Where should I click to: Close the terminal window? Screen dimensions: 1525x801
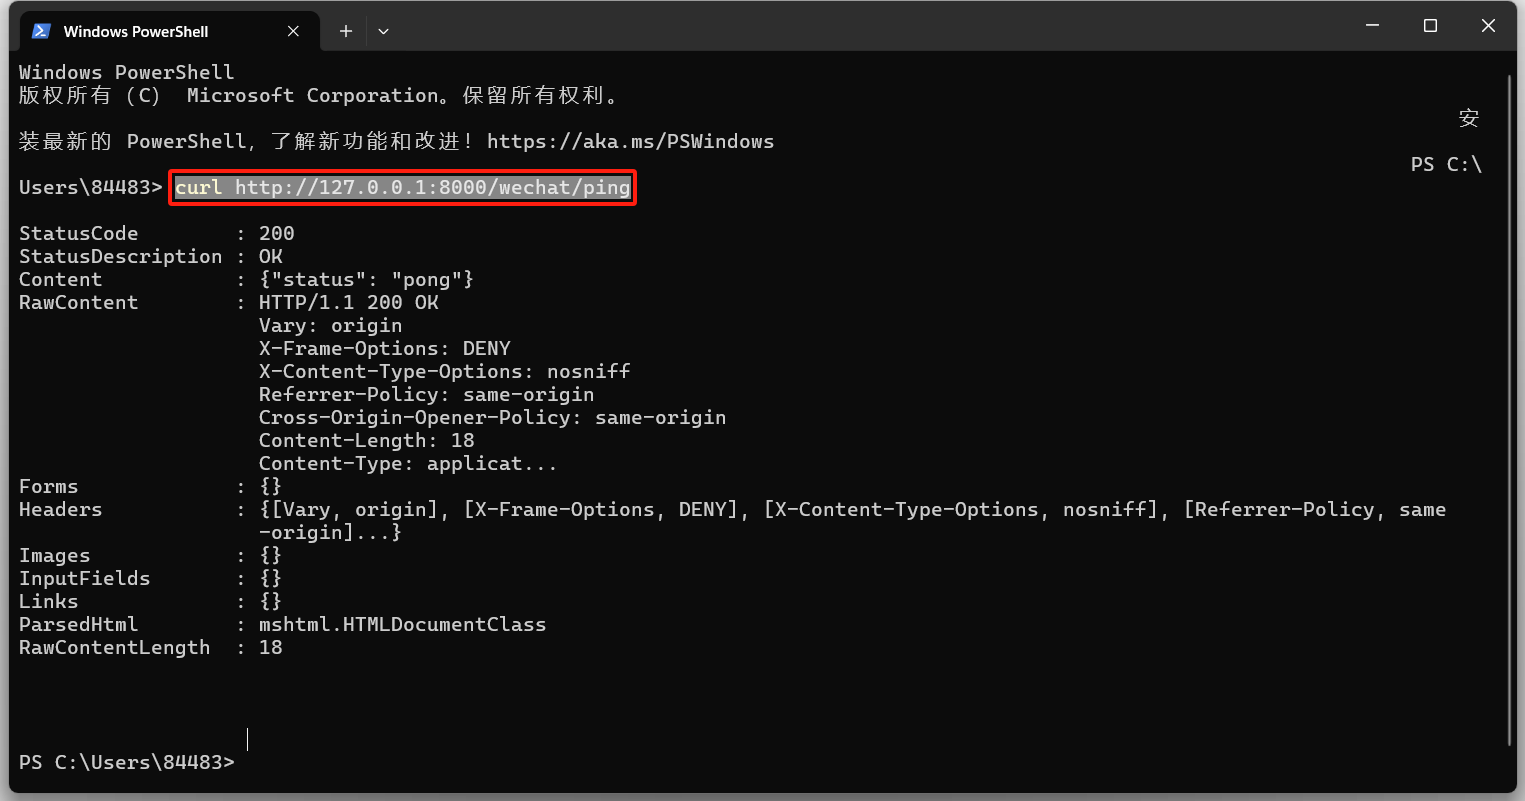1488,26
